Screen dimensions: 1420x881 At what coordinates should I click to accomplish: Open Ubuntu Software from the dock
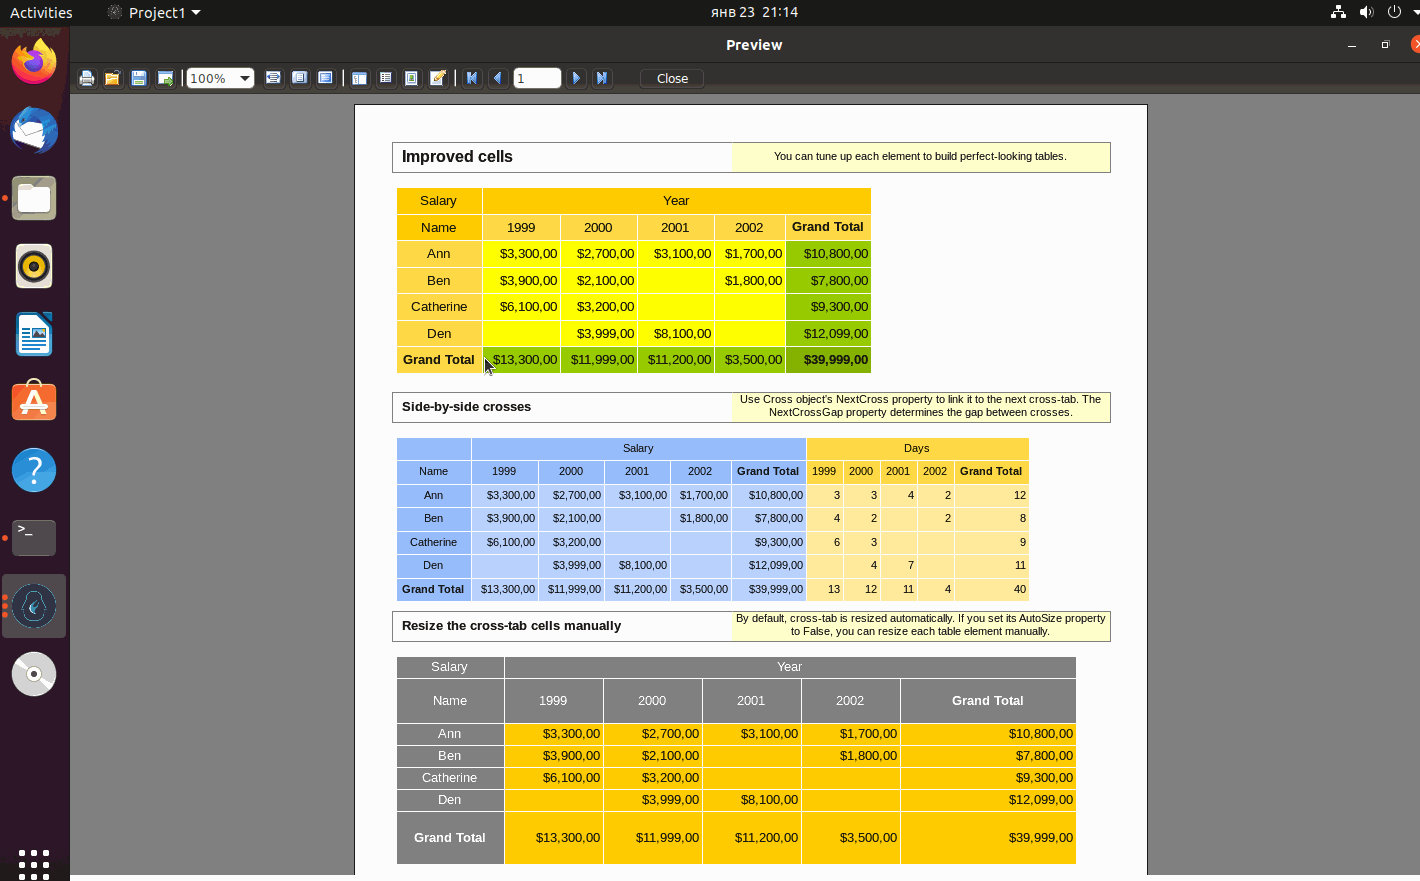point(34,402)
